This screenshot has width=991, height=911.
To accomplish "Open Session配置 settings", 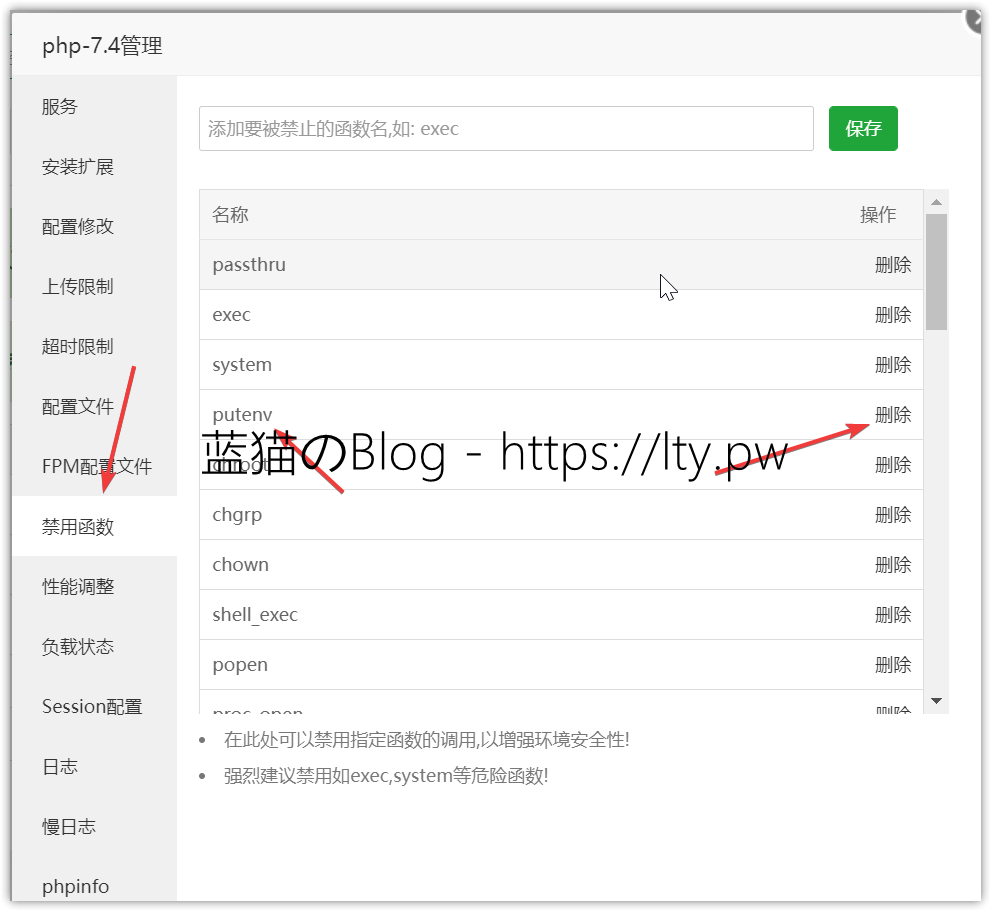I will pyautogui.click(x=92, y=707).
